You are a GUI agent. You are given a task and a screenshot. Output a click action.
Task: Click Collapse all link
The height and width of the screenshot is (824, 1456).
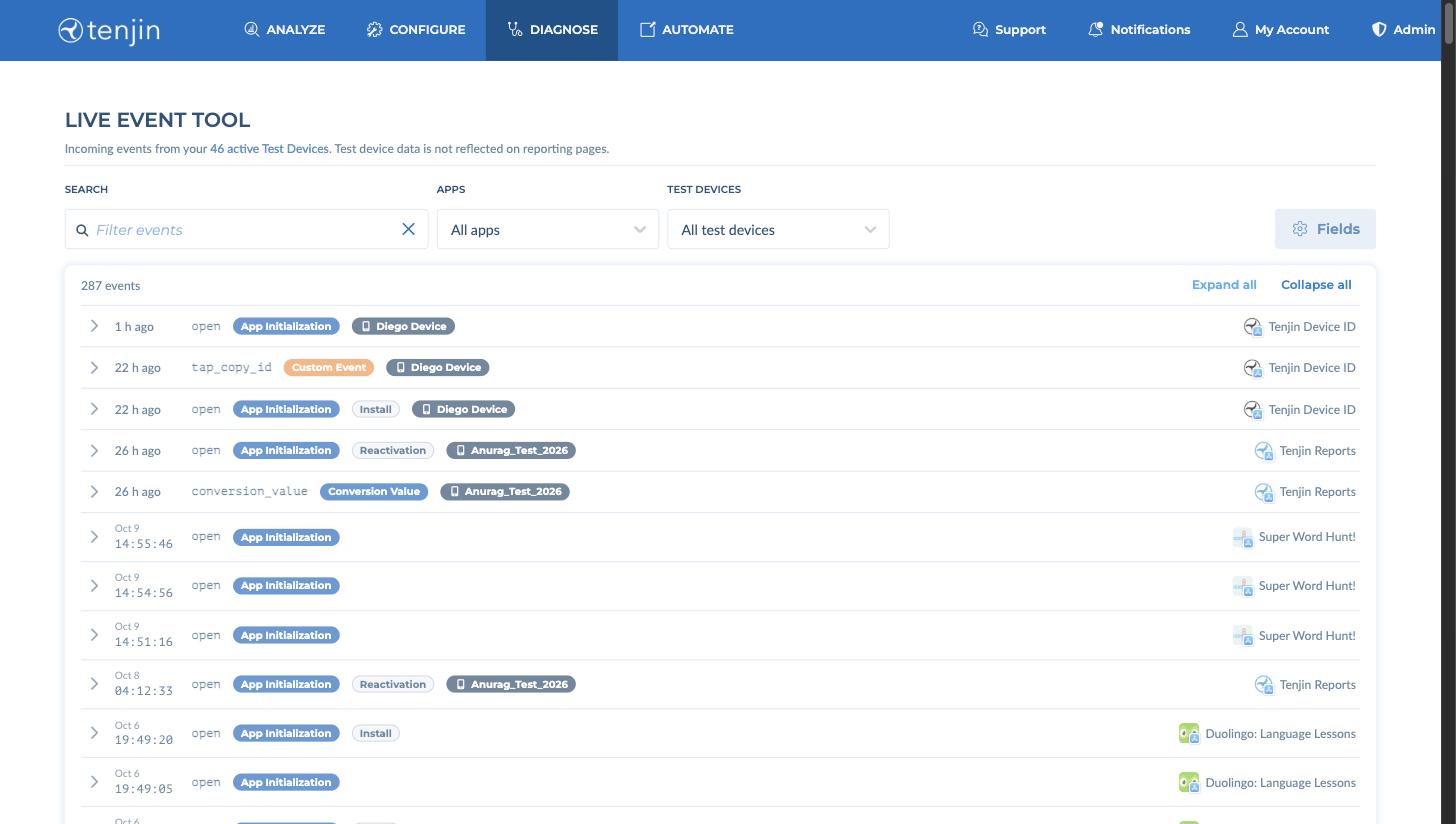tap(1316, 285)
